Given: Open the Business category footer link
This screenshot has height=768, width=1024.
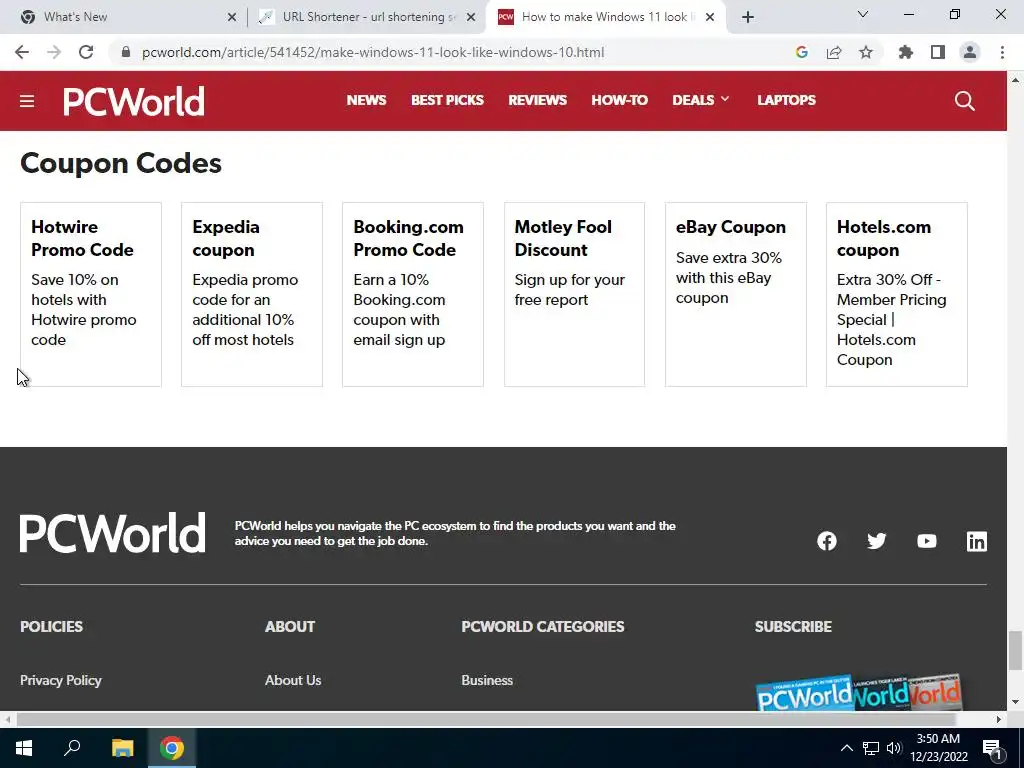Looking at the screenshot, I should tap(487, 680).
